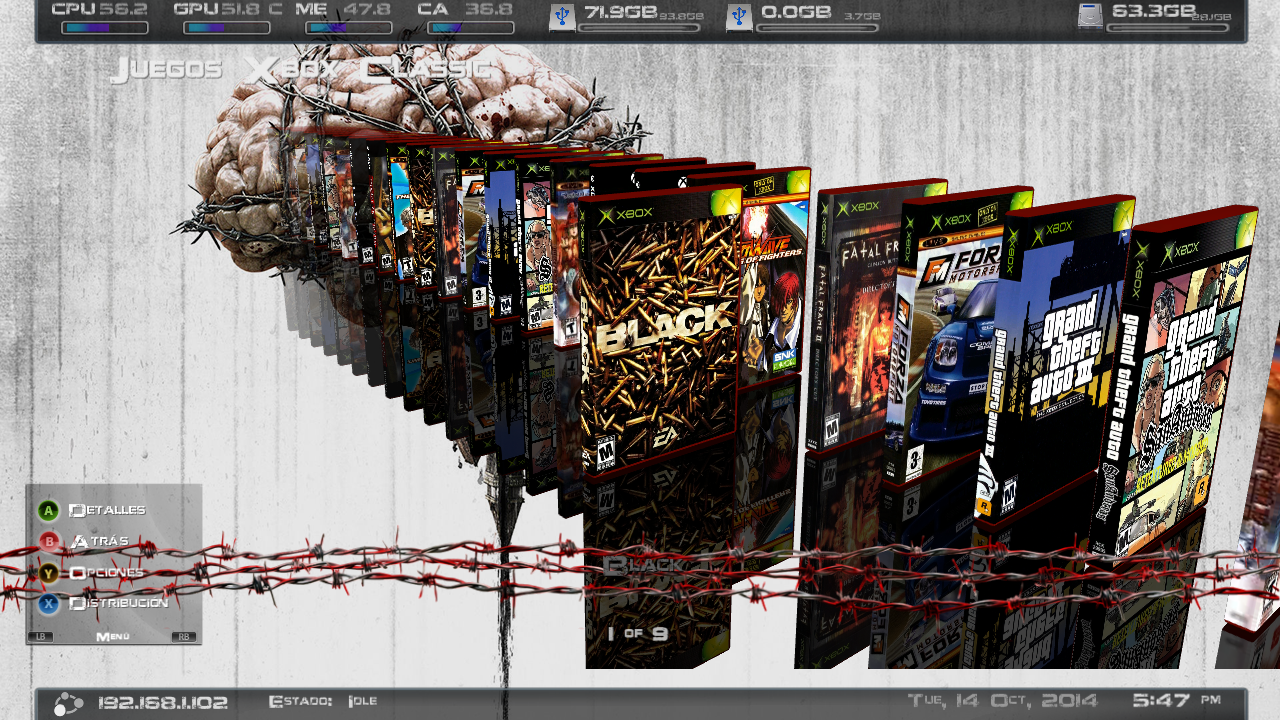Click the red B button icon
This screenshot has width=1280, height=720.
[48, 542]
